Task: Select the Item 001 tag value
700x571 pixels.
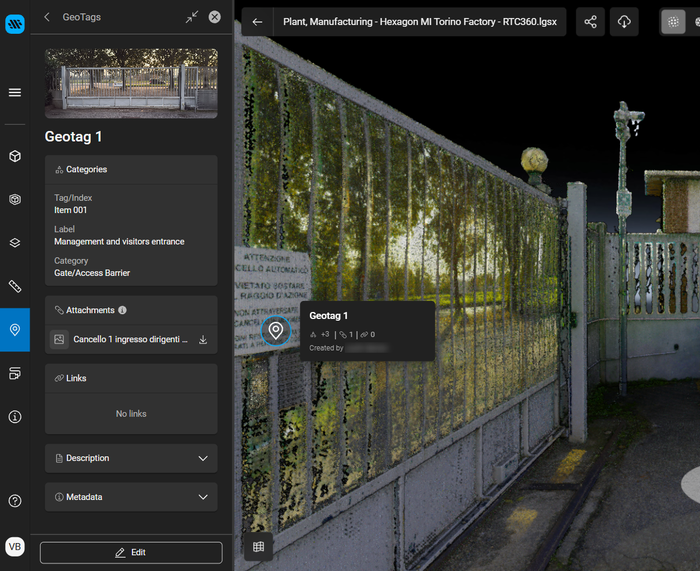Action: point(71,210)
